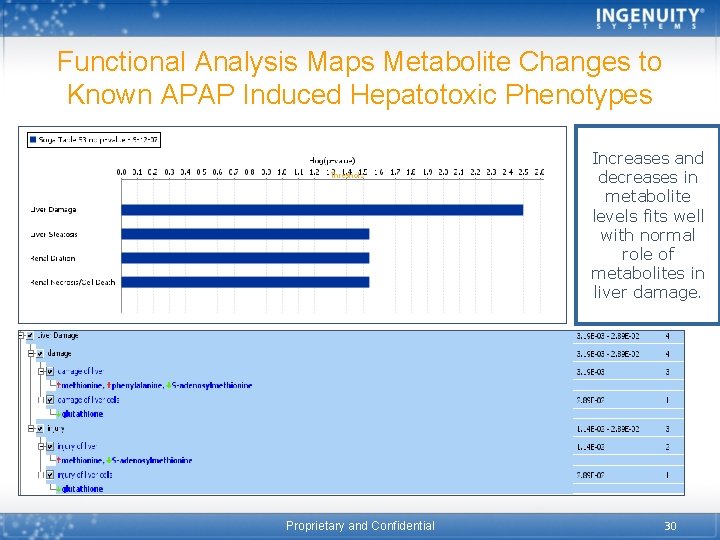Click 'Liver Steatosis' chart axis label

click(x=54, y=234)
